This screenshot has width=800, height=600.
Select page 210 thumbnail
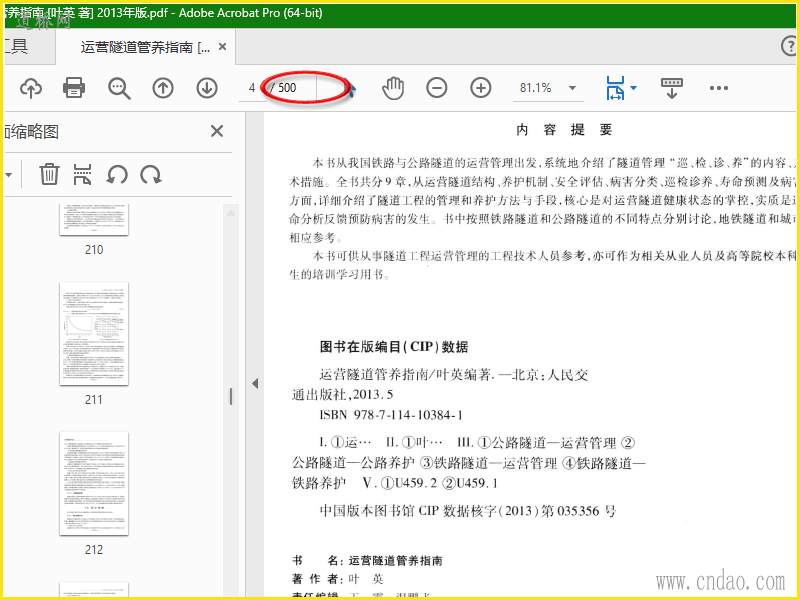coord(94,219)
